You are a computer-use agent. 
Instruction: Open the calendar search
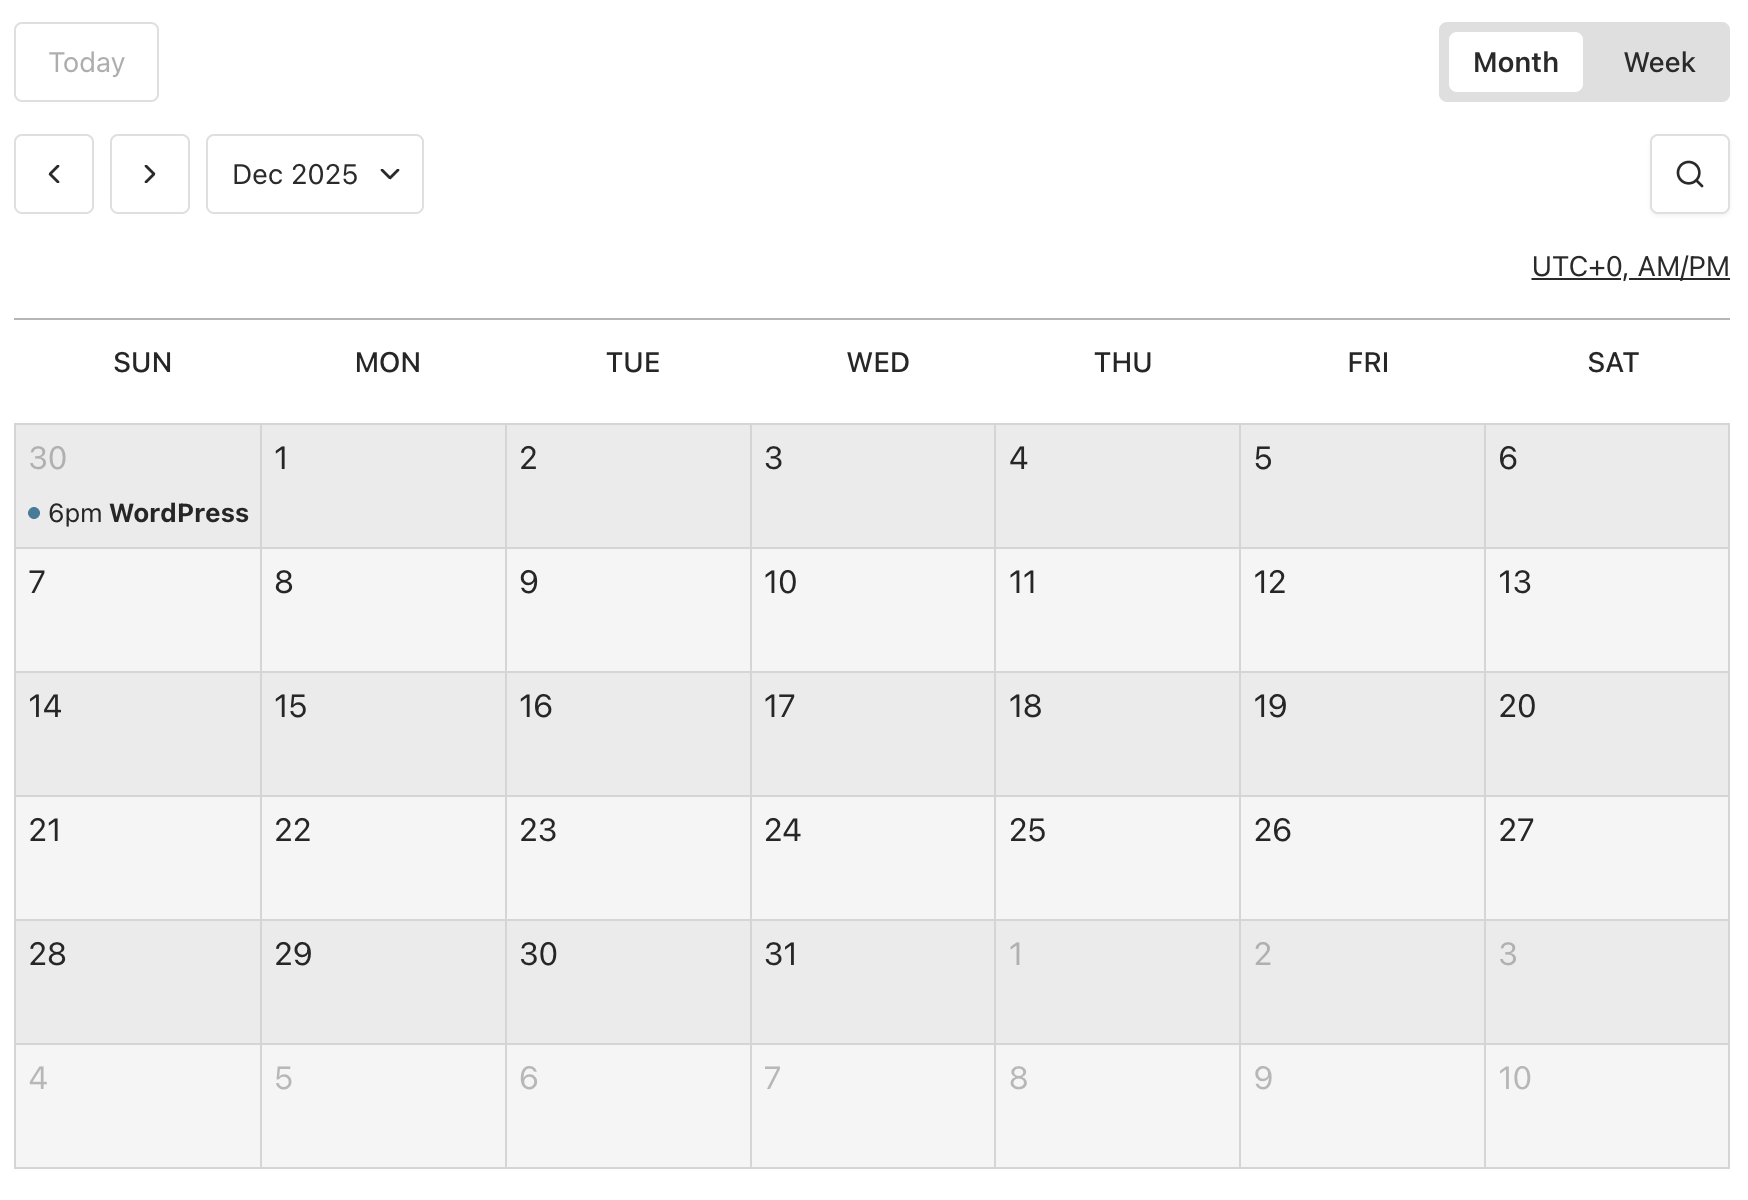point(1689,174)
